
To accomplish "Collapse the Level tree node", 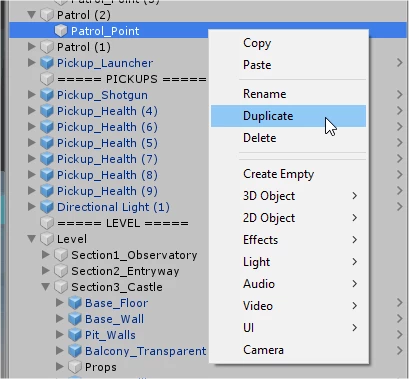I will pyautogui.click(x=32, y=239).
